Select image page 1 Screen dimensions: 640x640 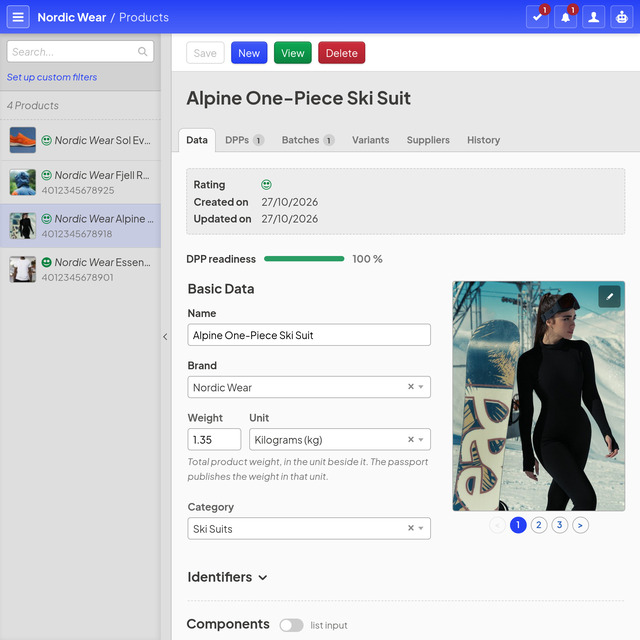click(x=518, y=525)
